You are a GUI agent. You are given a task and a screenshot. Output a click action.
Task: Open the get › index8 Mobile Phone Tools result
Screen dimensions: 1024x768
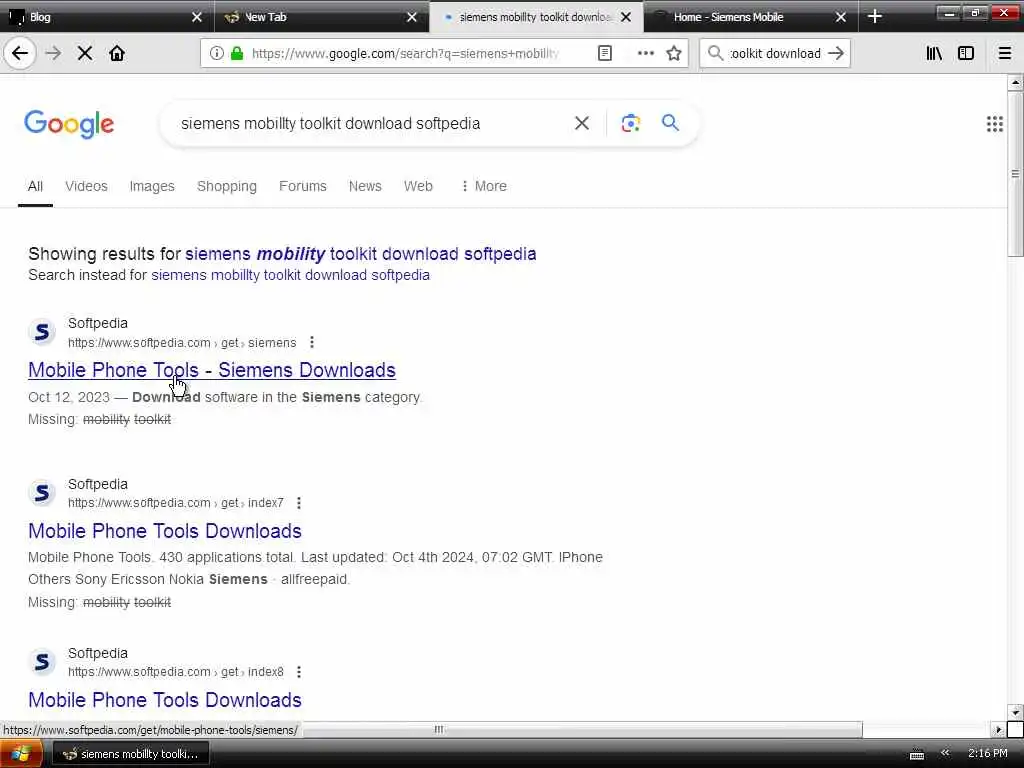tap(165, 699)
